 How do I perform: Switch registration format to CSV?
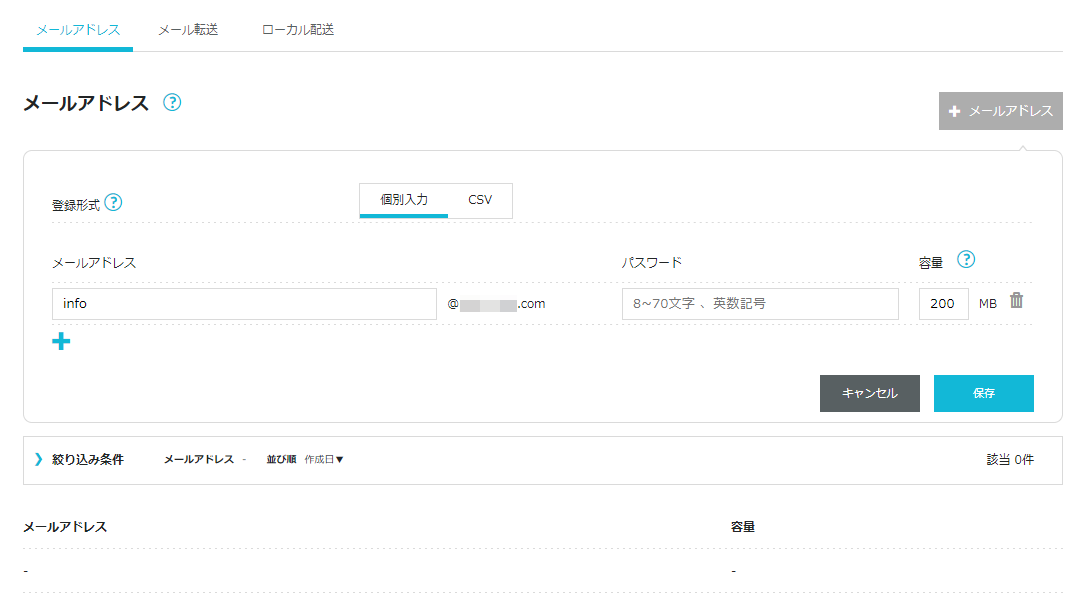coord(480,200)
